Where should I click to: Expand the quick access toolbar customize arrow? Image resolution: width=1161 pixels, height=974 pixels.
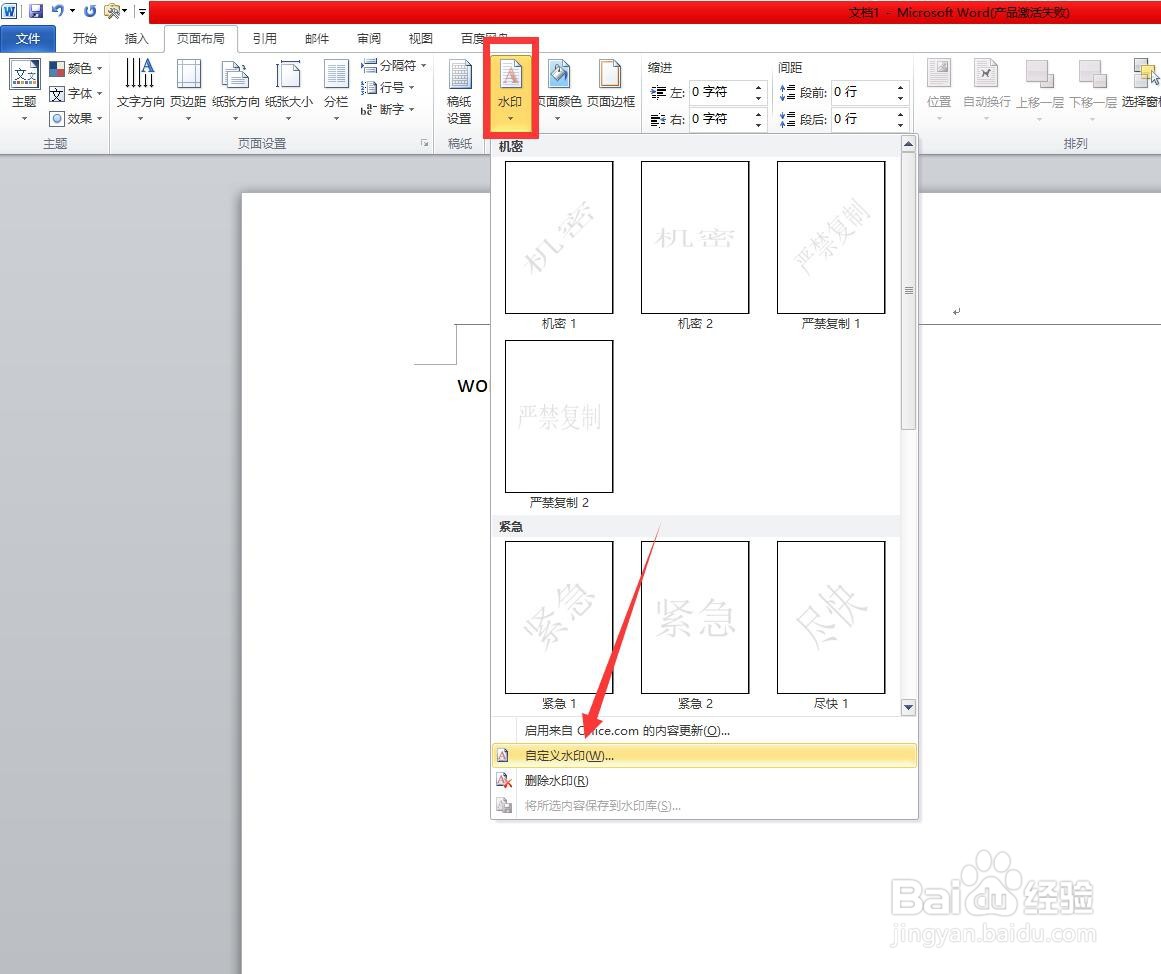[142, 11]
